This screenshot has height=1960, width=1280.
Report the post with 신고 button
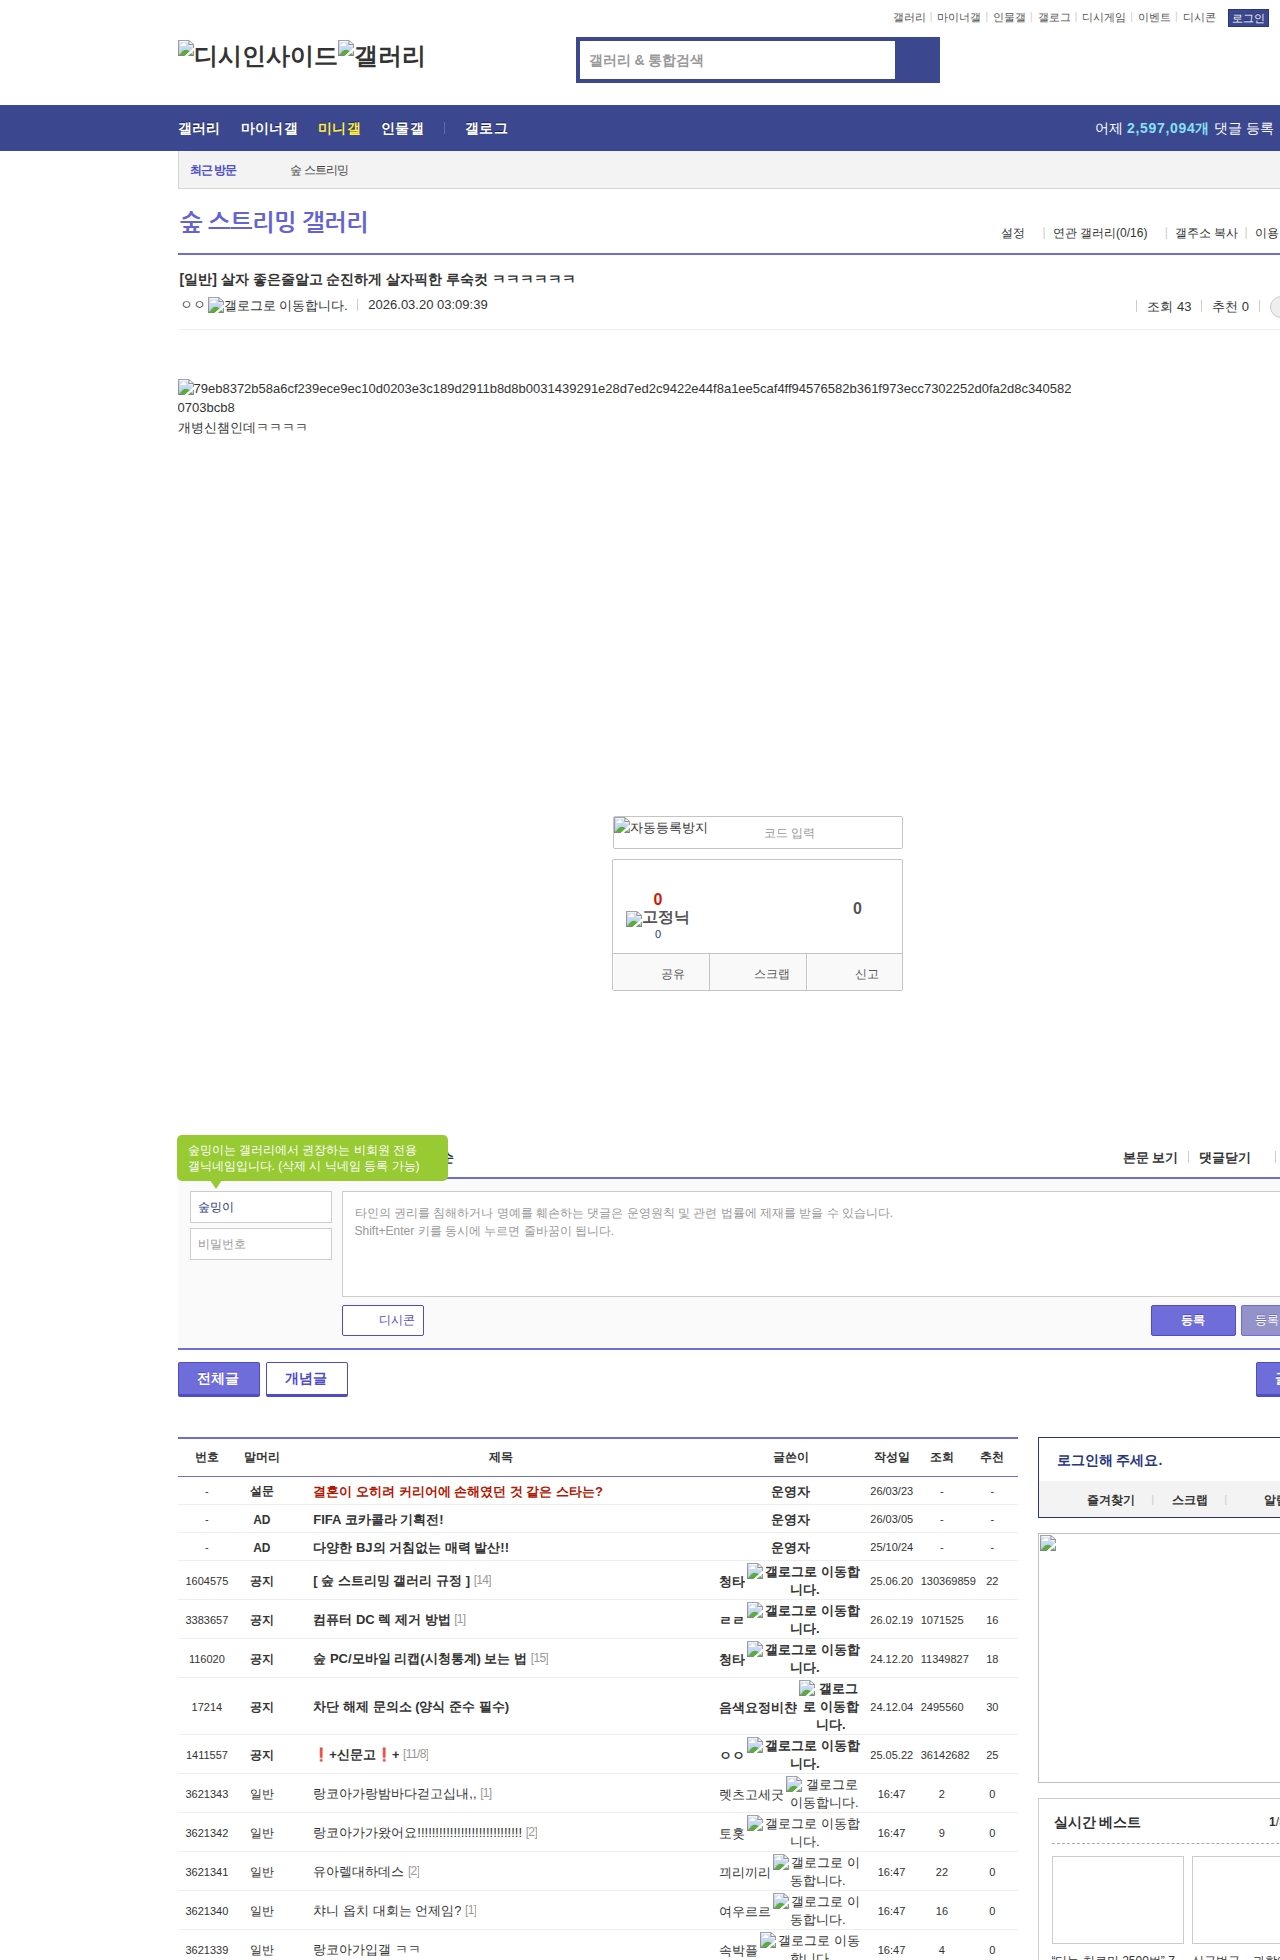(866, 974)
